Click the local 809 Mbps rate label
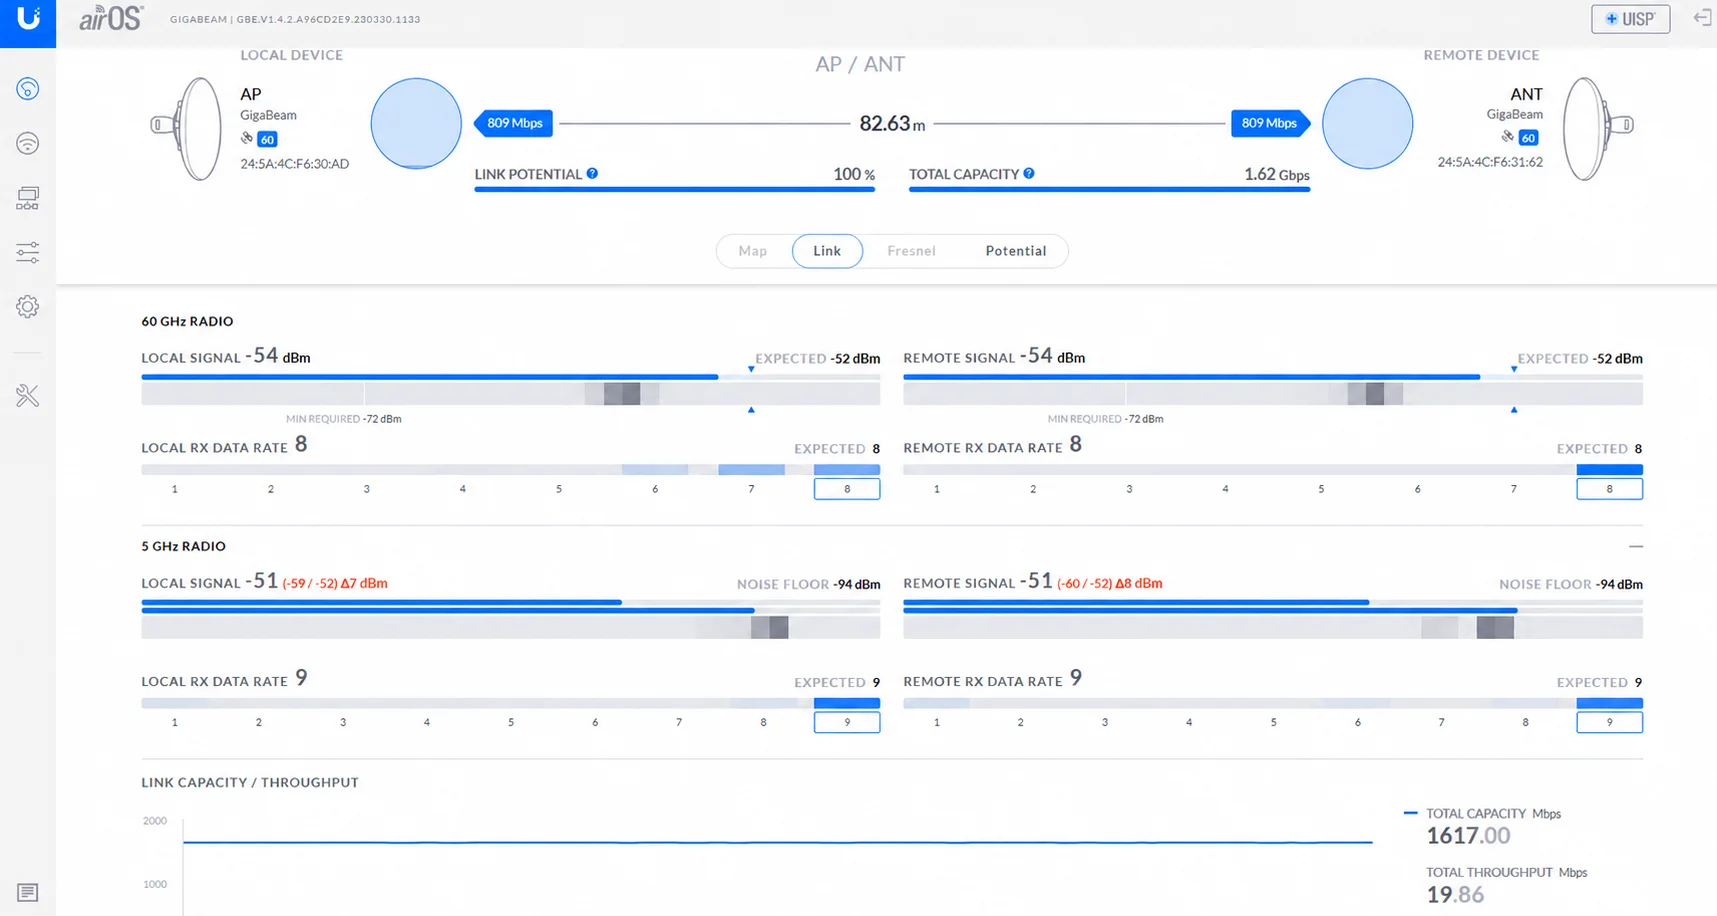This screenshot has width=1717, height=916. [514, 123]
